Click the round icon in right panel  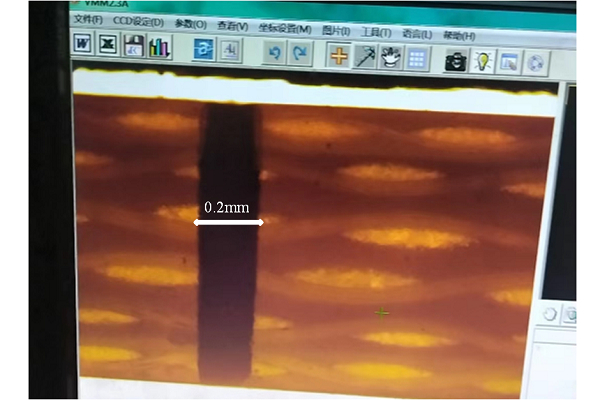549,314
